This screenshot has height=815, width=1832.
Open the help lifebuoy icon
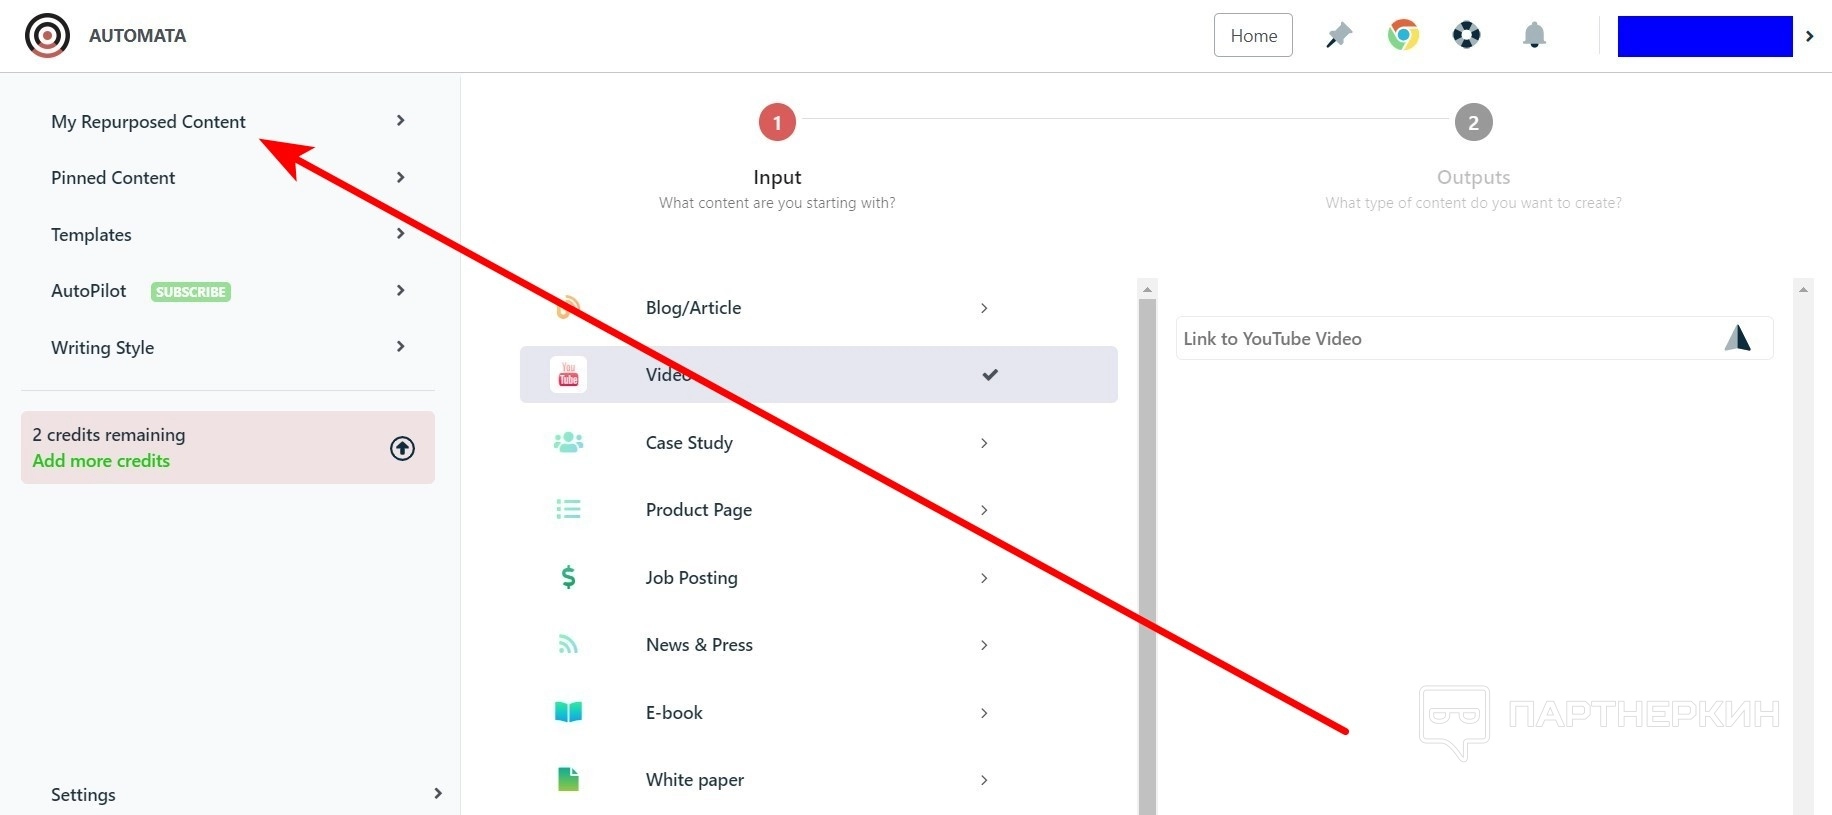click(1466, 36)
